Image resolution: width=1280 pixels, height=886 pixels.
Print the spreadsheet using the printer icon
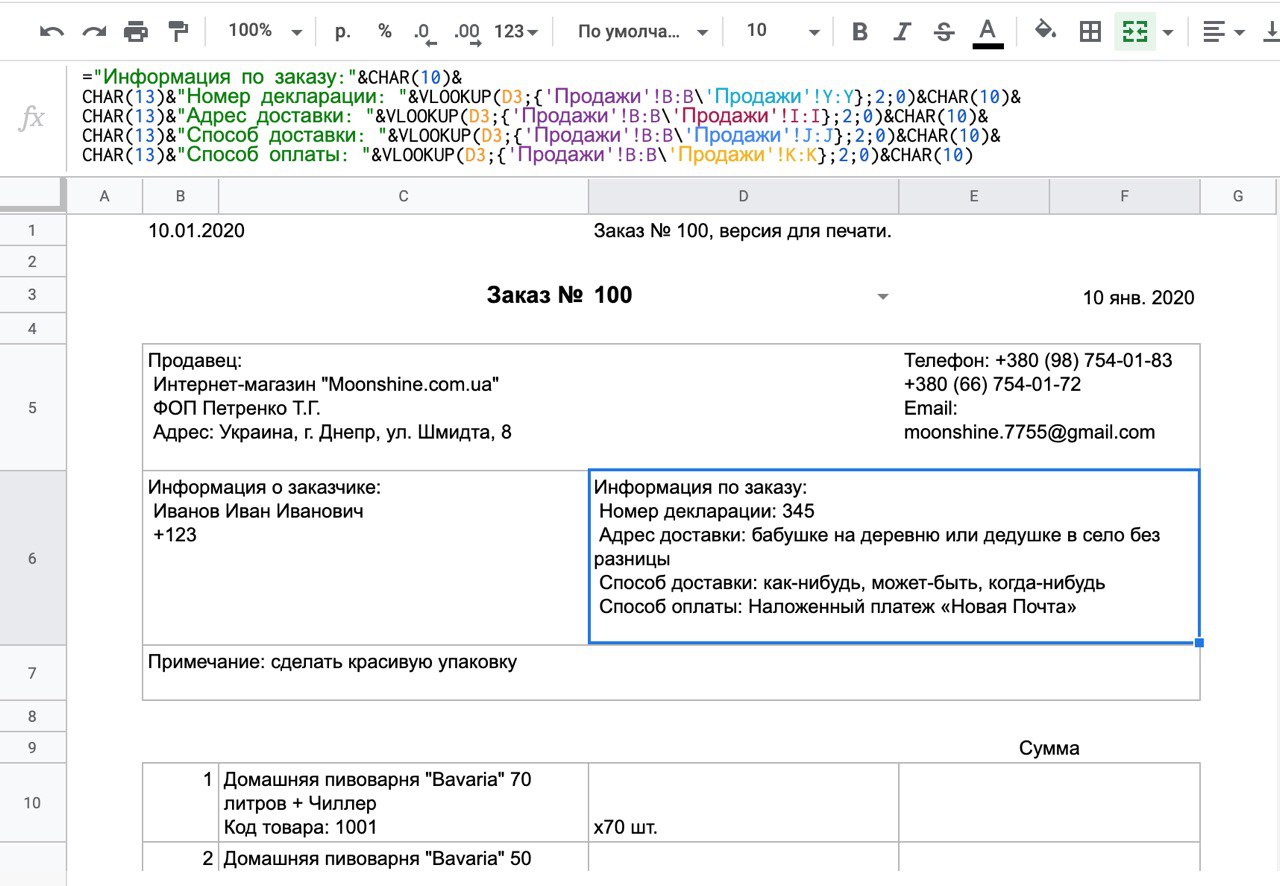click(x=136, y=32)
